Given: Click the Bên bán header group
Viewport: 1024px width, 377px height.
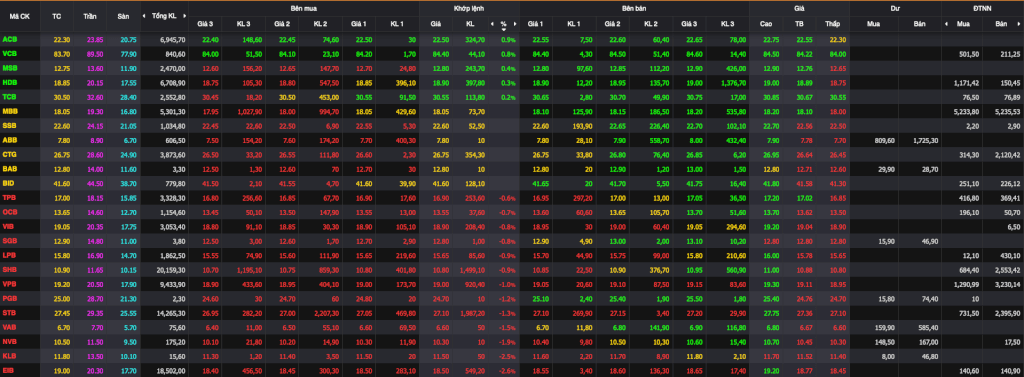Looking at the screenshot, I should [x=633, y=8].
